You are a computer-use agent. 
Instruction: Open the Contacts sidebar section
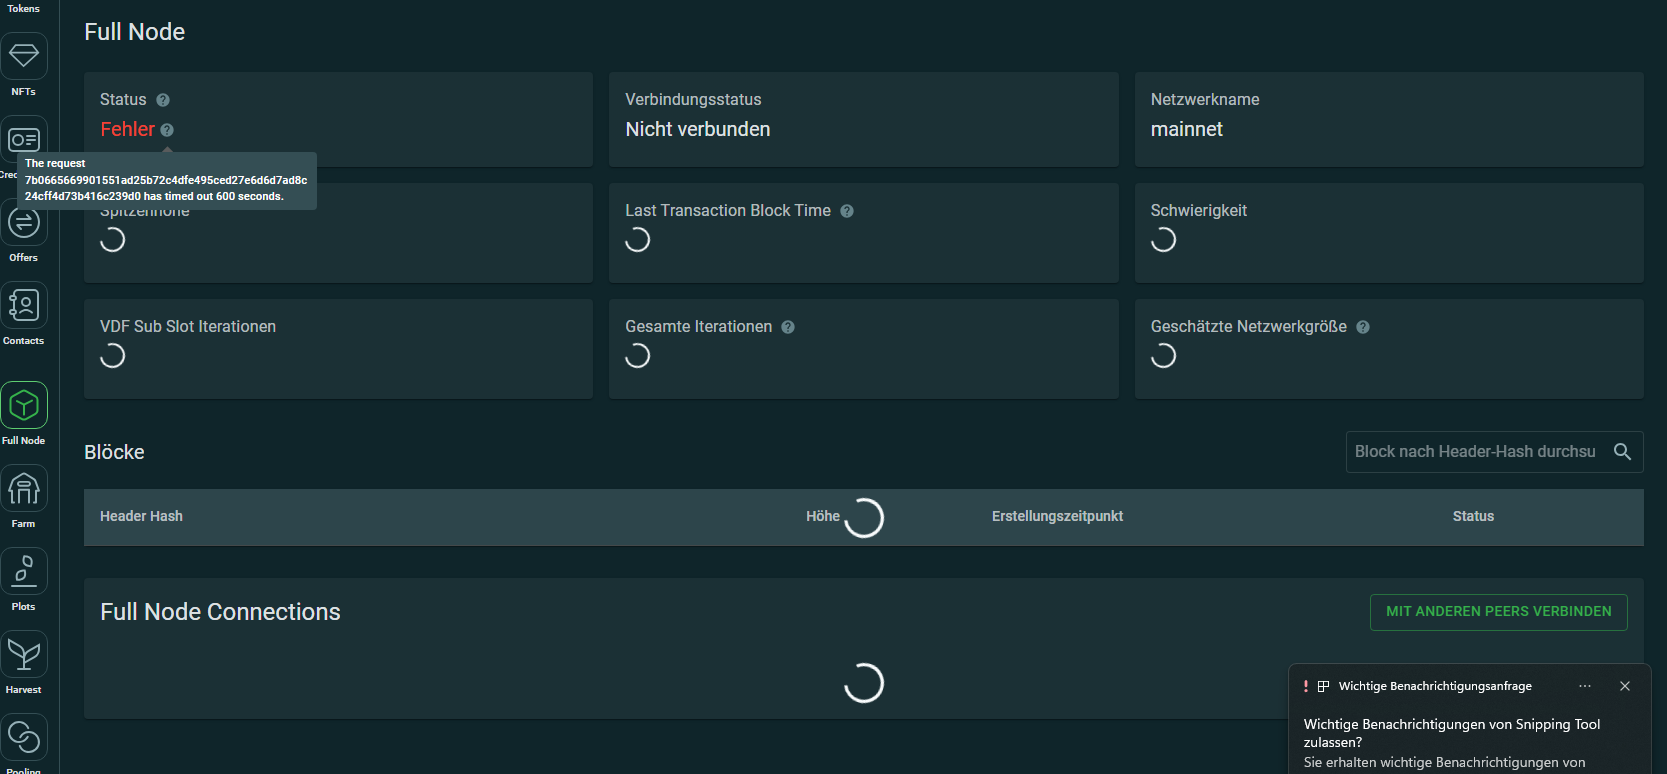click(24, 306)
